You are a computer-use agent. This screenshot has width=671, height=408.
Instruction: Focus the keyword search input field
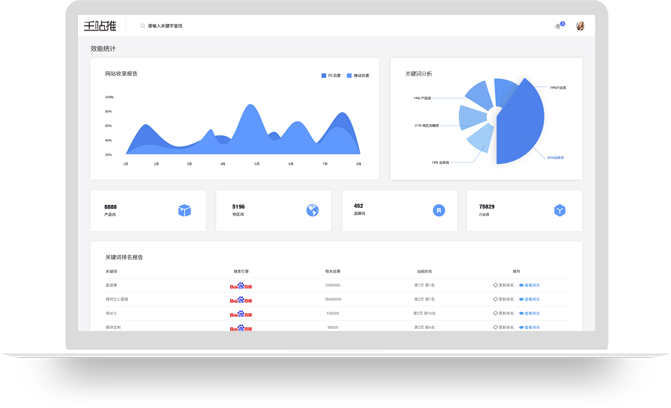point(165,26)
